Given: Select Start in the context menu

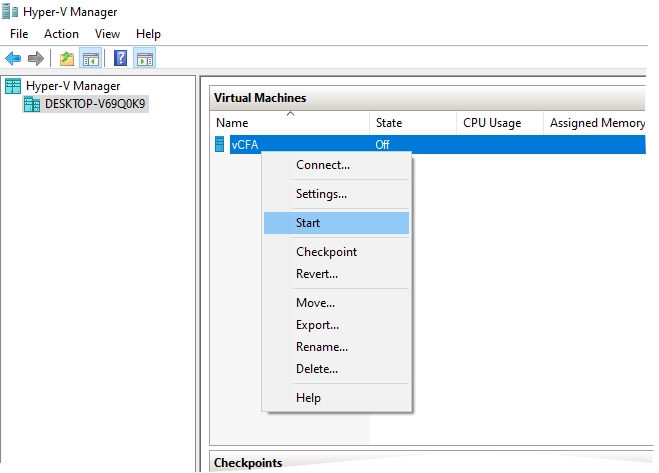Looking at the screenshot, I should coord(336,223).
